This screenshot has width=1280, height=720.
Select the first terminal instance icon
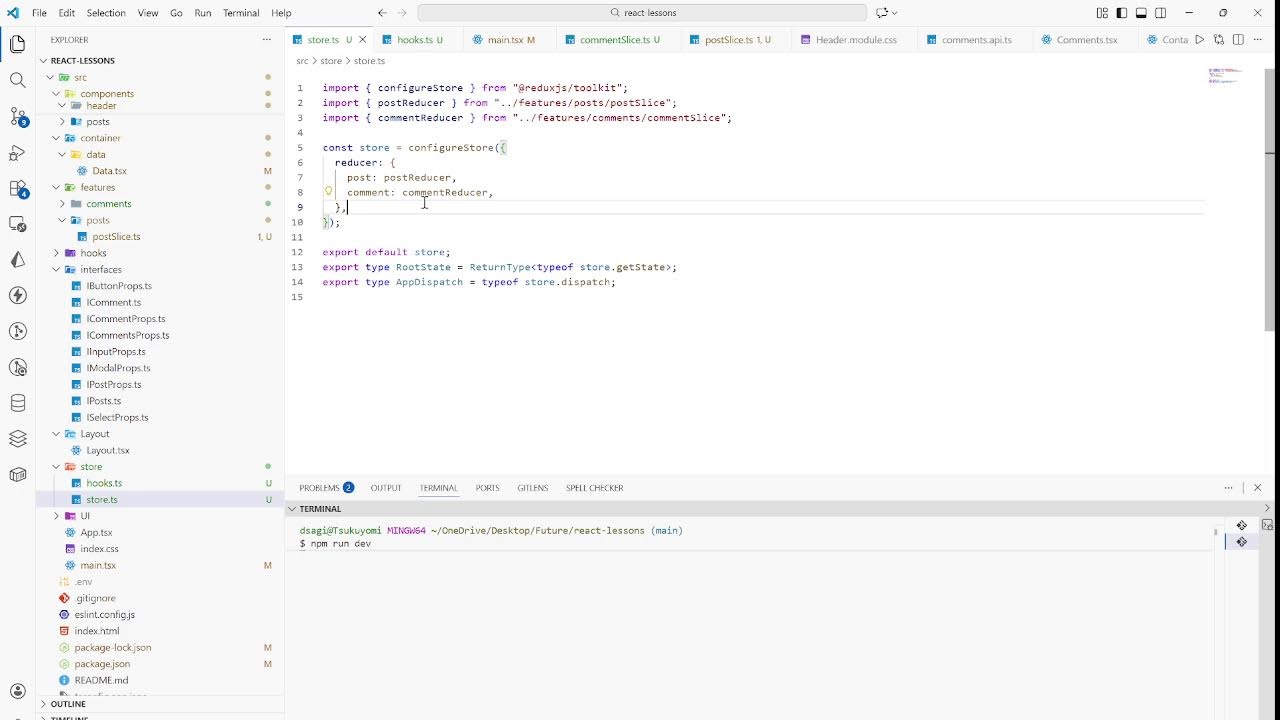coord(1241,526)
